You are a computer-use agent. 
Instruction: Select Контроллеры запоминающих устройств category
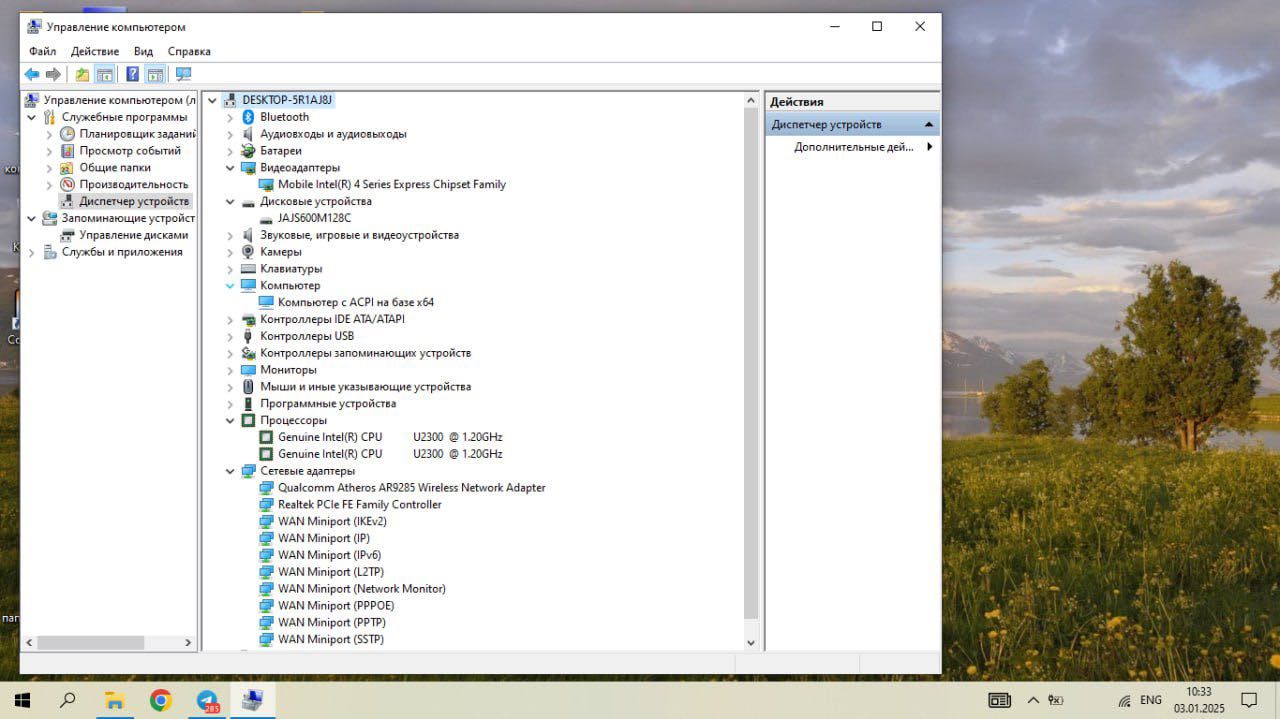[x=365, y=353]
